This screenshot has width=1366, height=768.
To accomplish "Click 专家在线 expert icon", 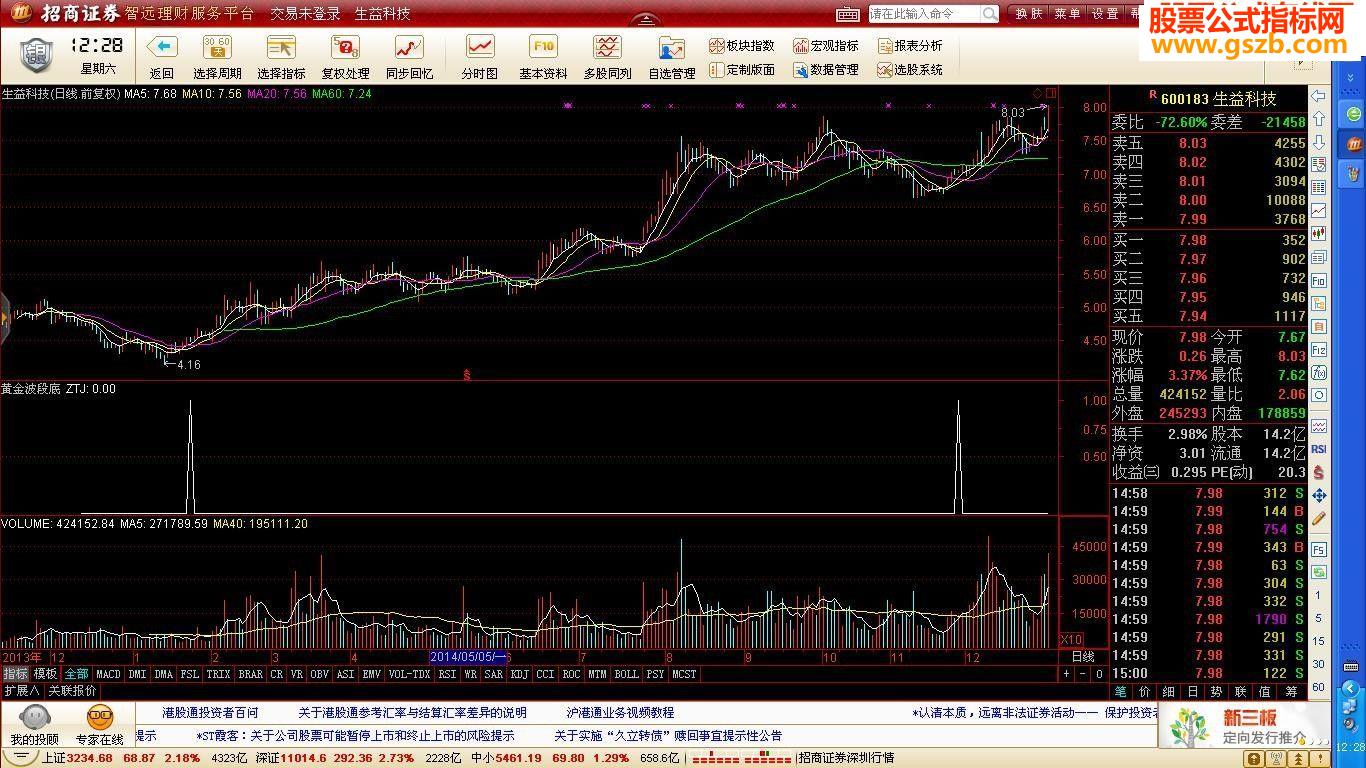I will pyautogui.click(x=99, y=726).
